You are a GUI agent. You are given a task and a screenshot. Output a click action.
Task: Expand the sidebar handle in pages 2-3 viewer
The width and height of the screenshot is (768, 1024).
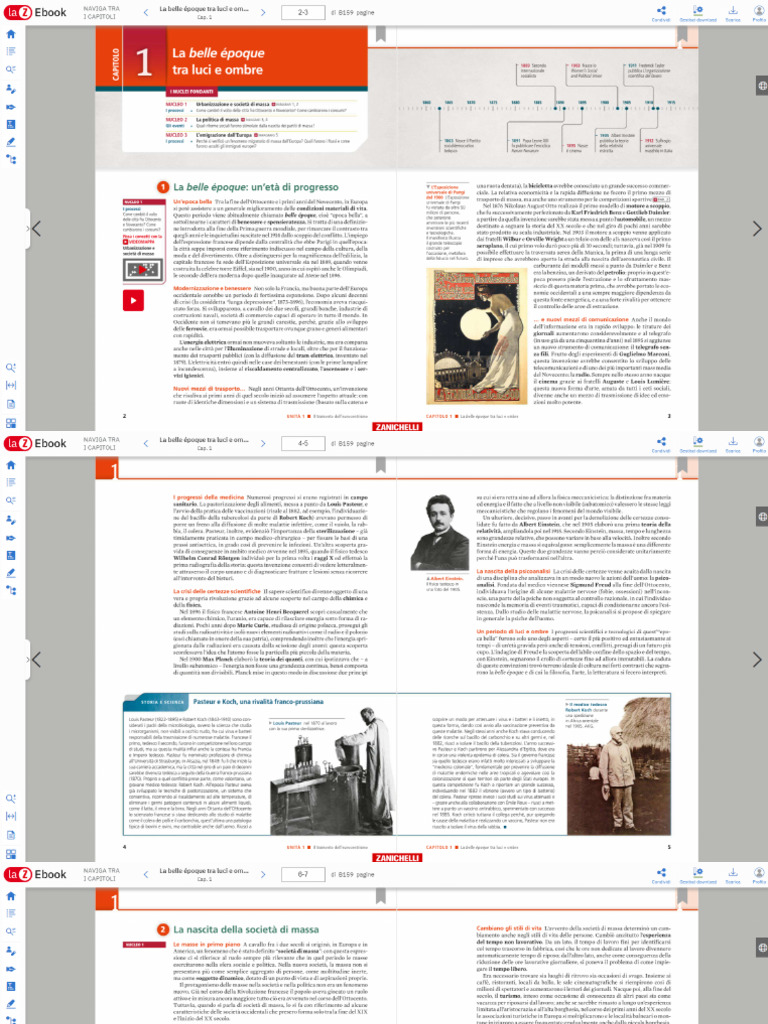[x=27, y=229]
